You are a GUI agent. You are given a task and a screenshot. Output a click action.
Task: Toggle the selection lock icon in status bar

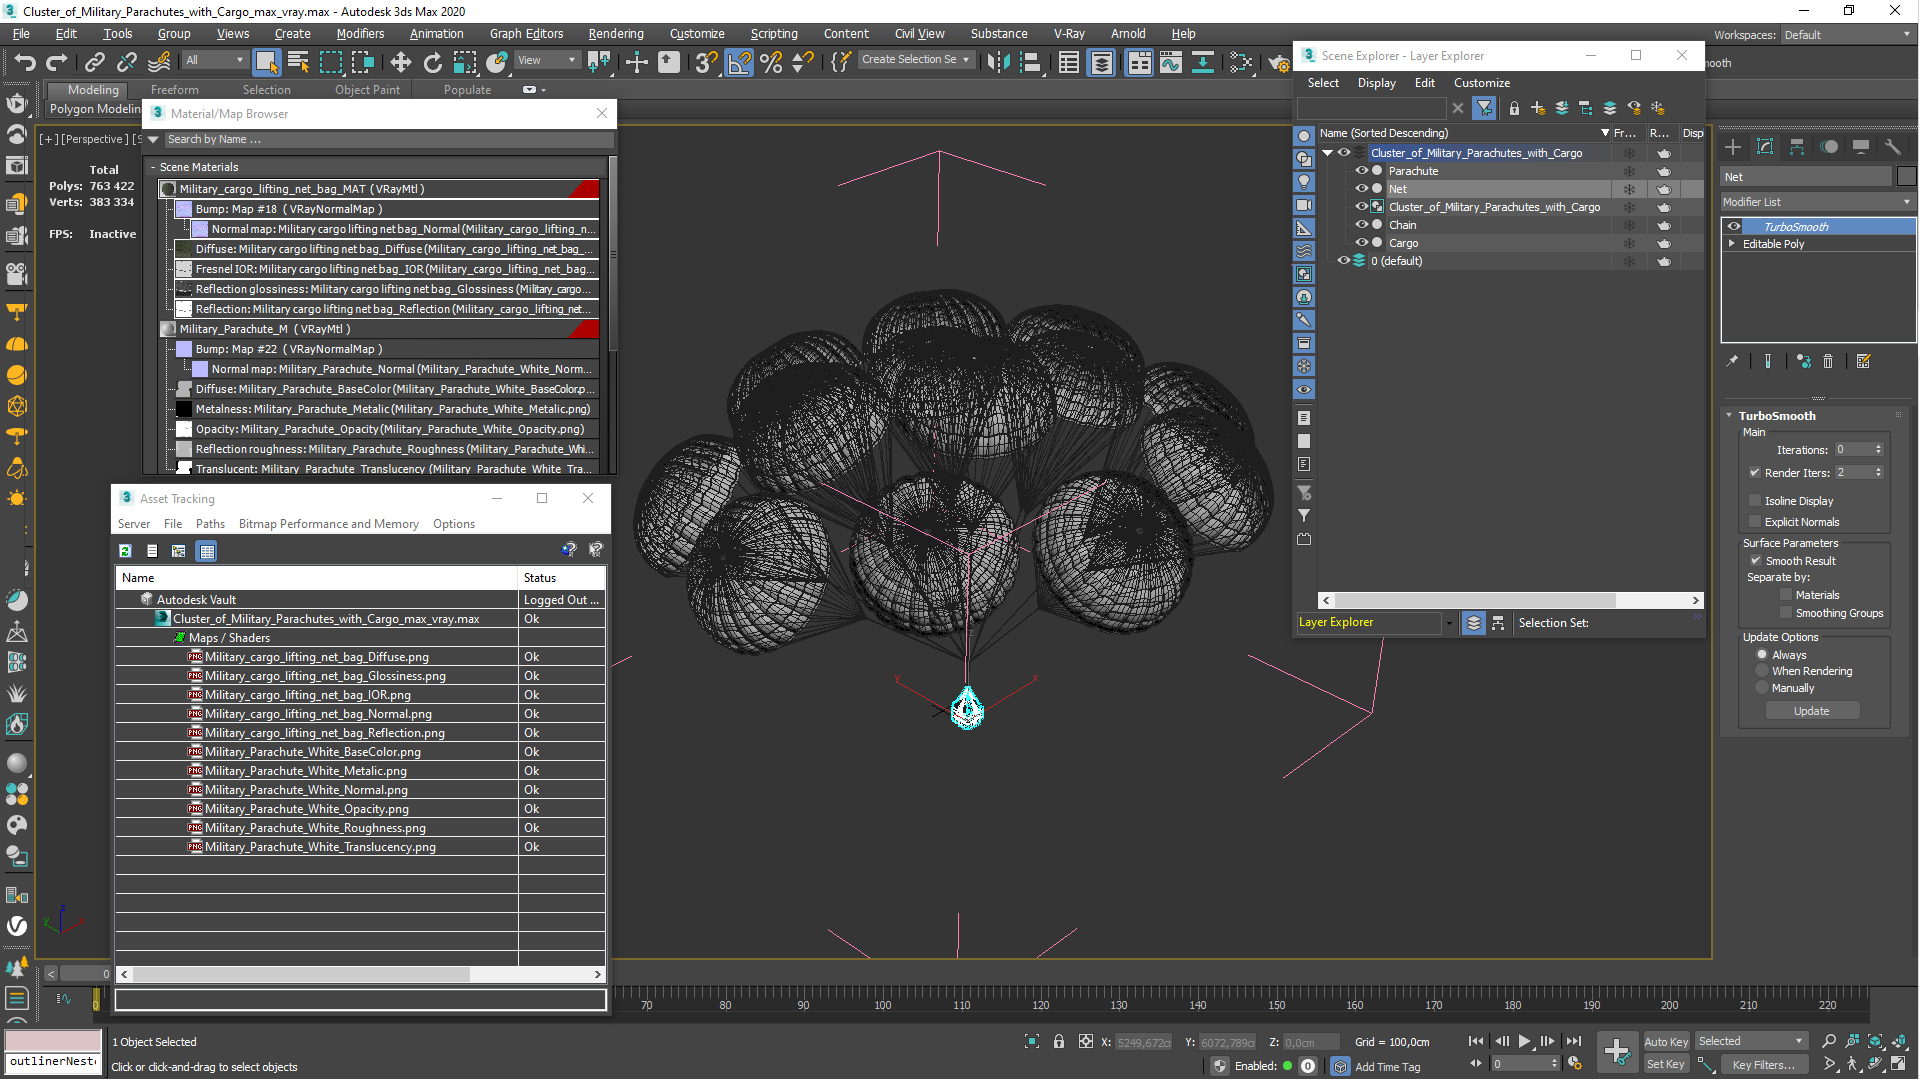[1059, 1042]
